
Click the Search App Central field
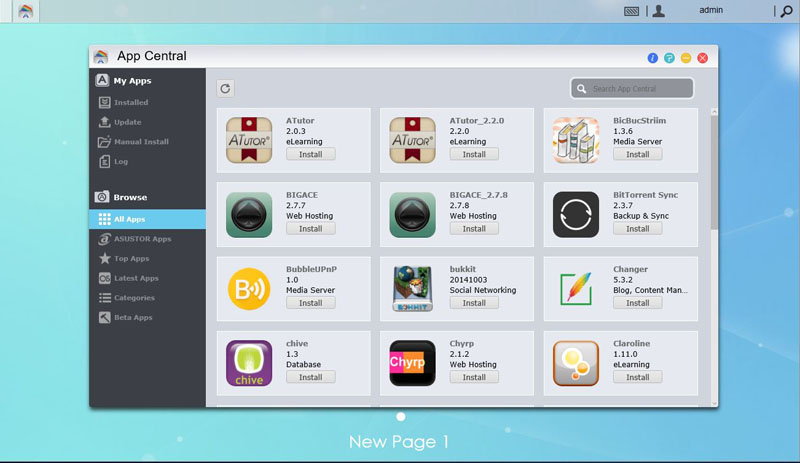632,88
